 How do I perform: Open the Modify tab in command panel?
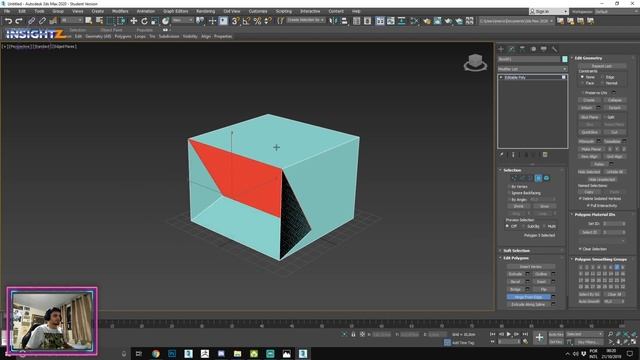511,49
